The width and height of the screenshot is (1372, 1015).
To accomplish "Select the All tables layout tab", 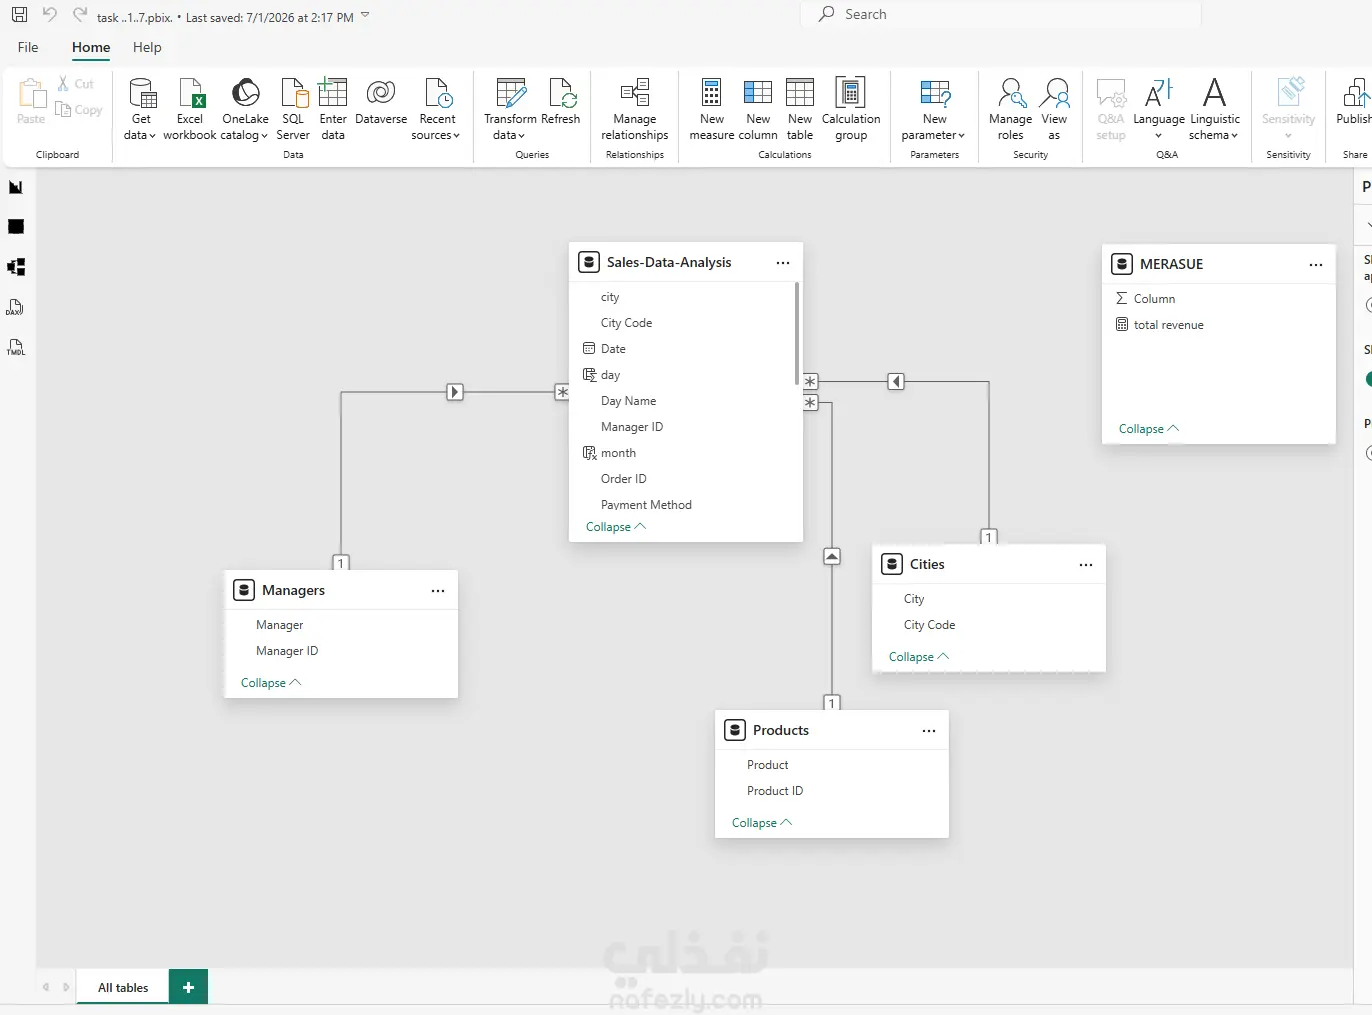I will [x=123, y=987].
